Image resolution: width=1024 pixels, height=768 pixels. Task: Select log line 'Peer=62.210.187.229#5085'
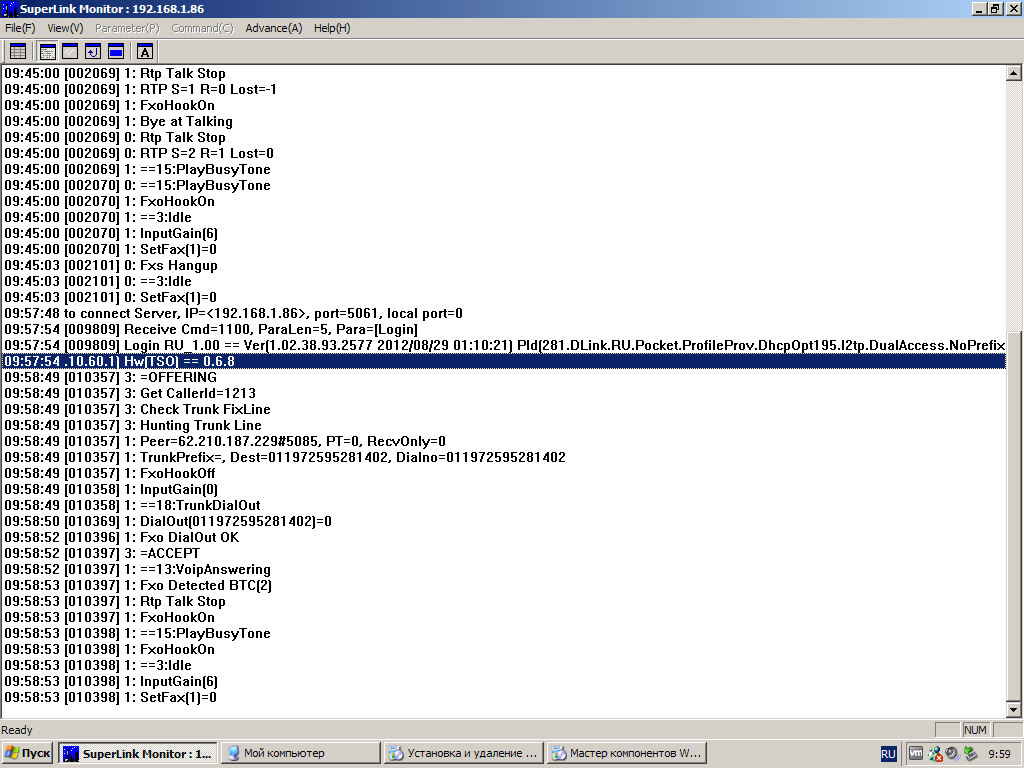(x=504, y=441)
